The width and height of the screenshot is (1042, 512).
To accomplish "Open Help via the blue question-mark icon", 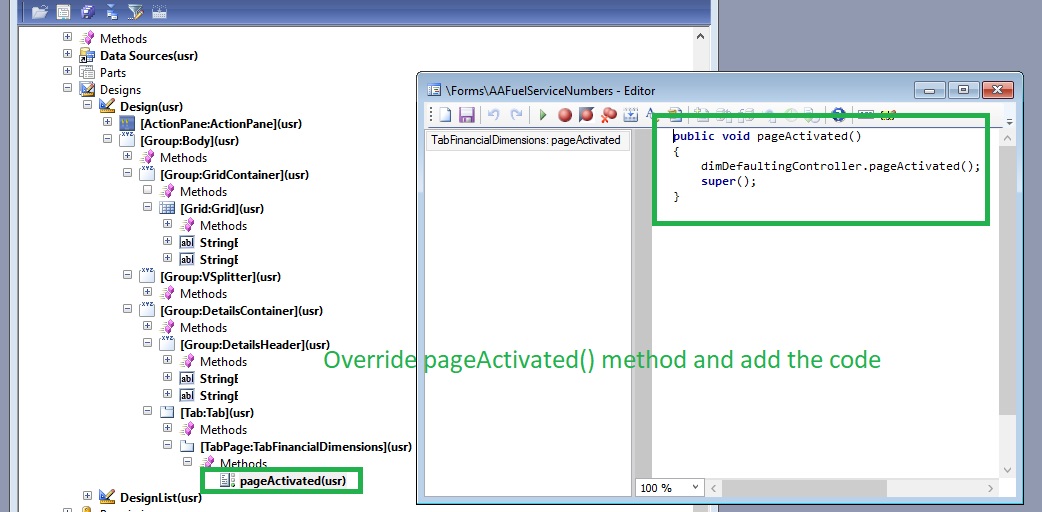I will (839, 114).
